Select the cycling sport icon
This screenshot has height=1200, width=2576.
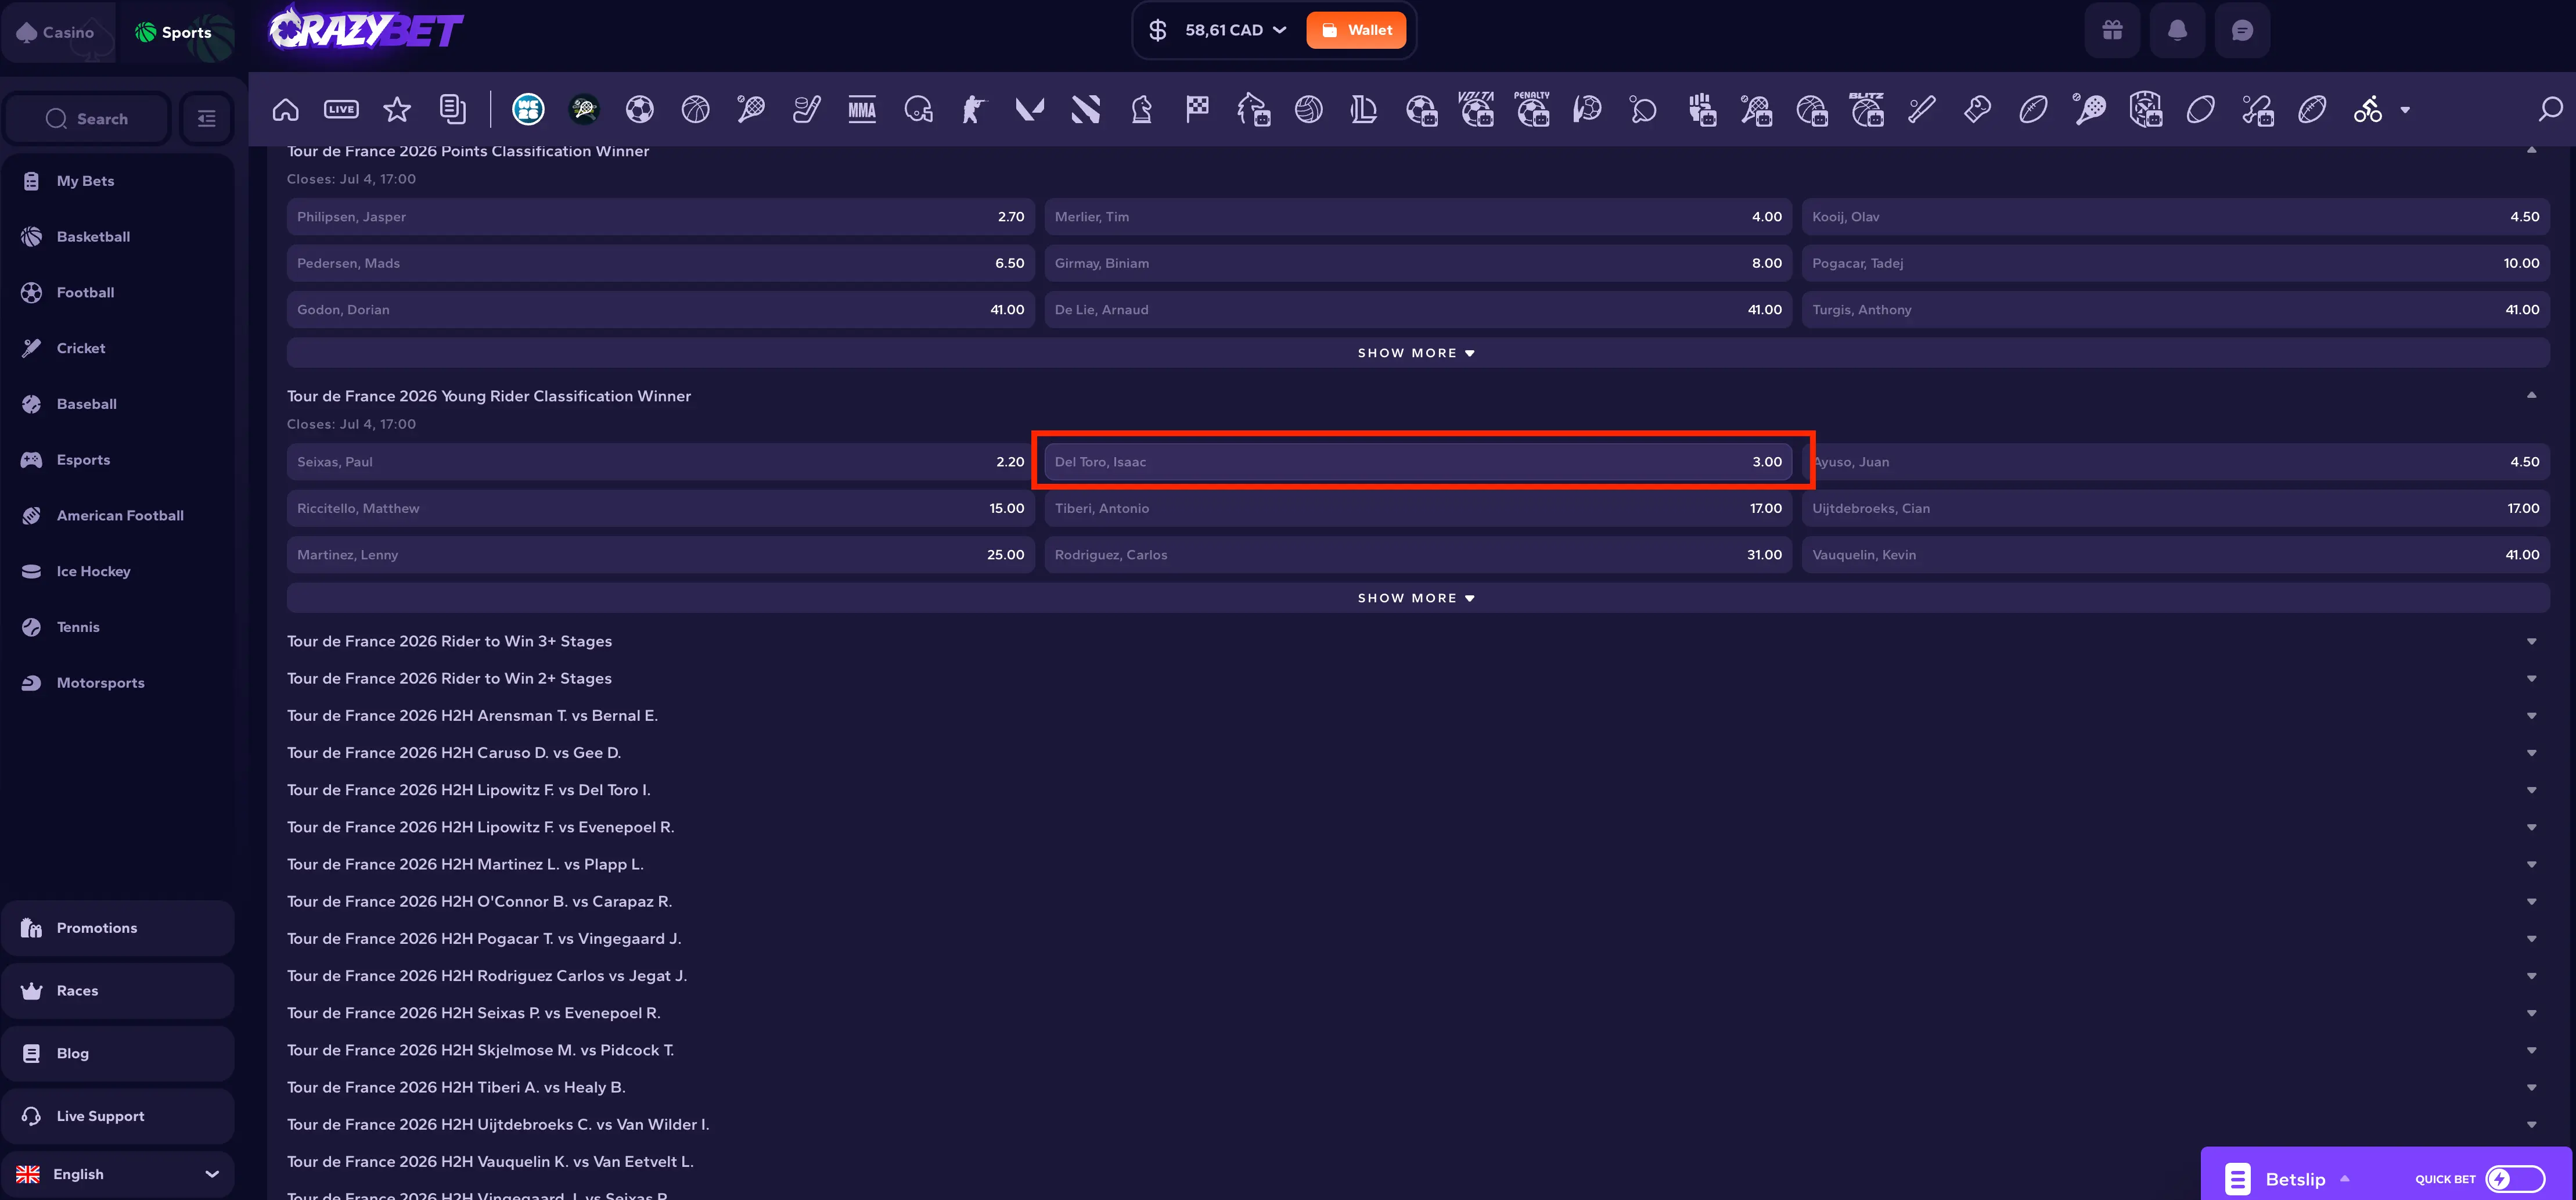click(2367, 109)
